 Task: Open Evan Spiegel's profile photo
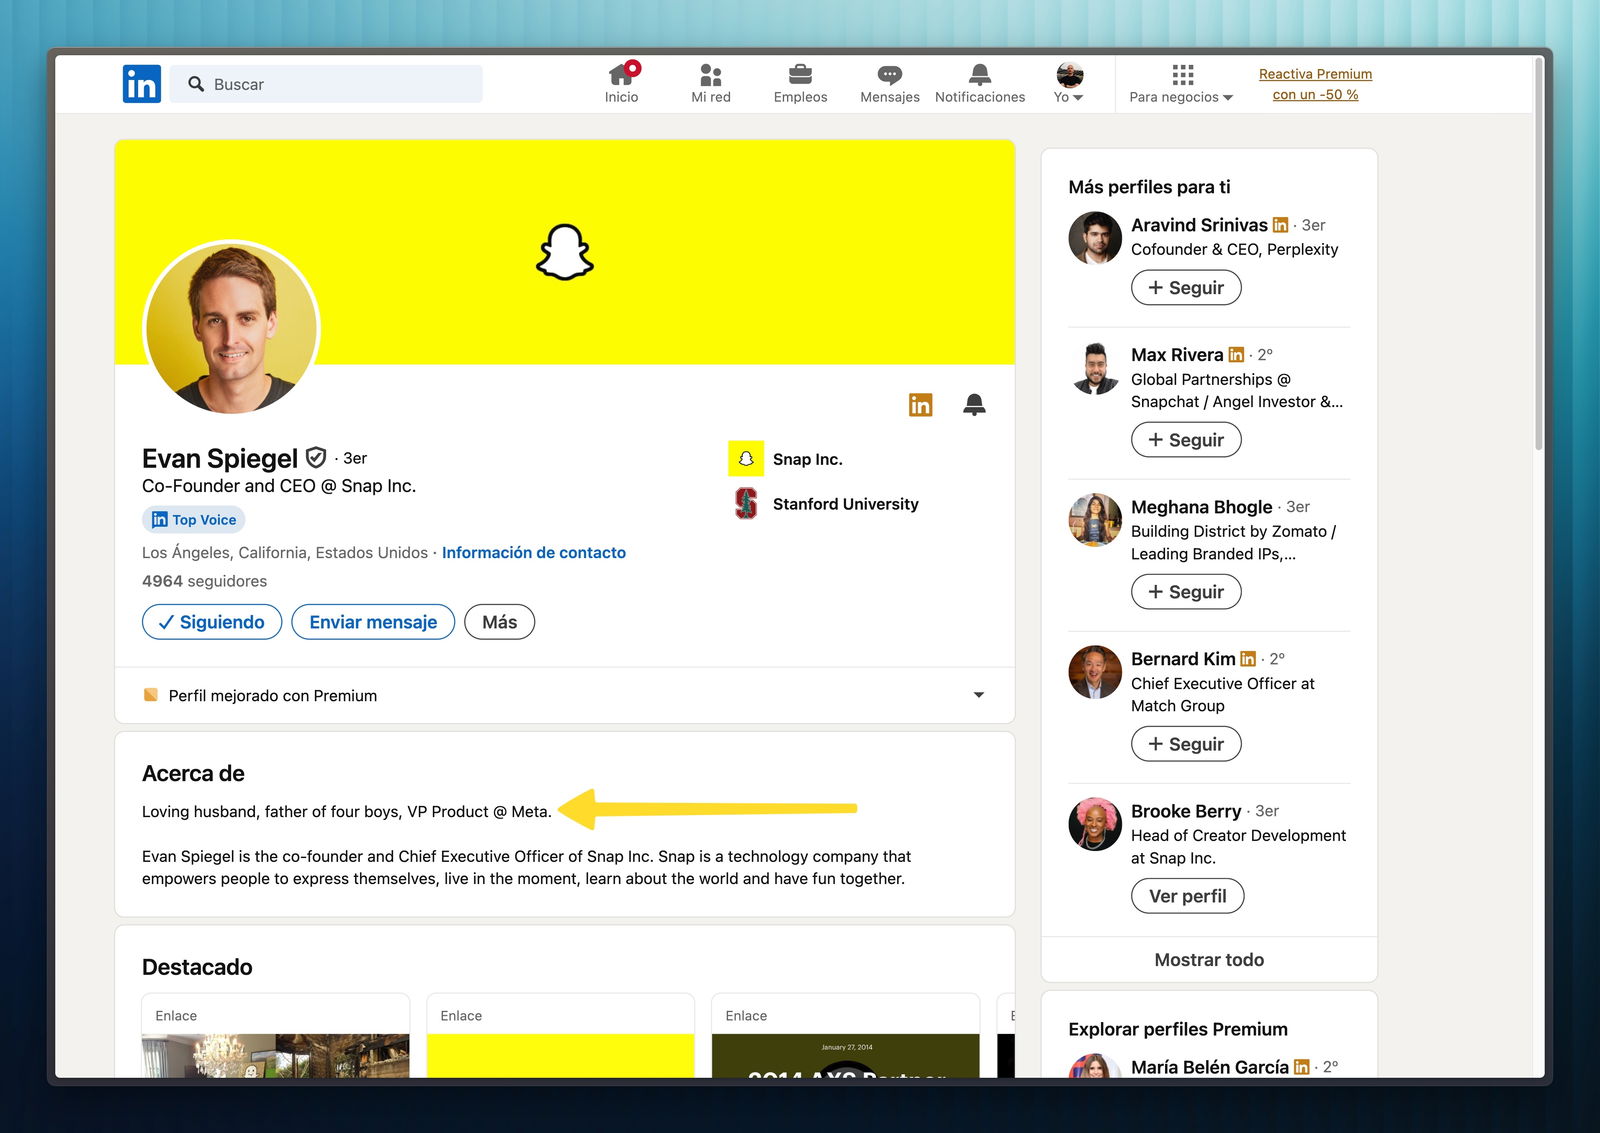(232, 328)
